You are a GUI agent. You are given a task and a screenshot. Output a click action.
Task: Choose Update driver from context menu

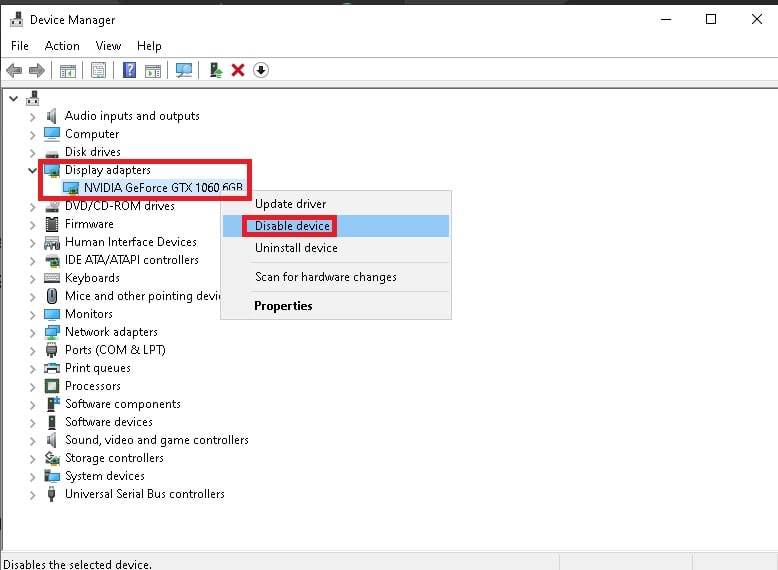(x=336, y=204)
